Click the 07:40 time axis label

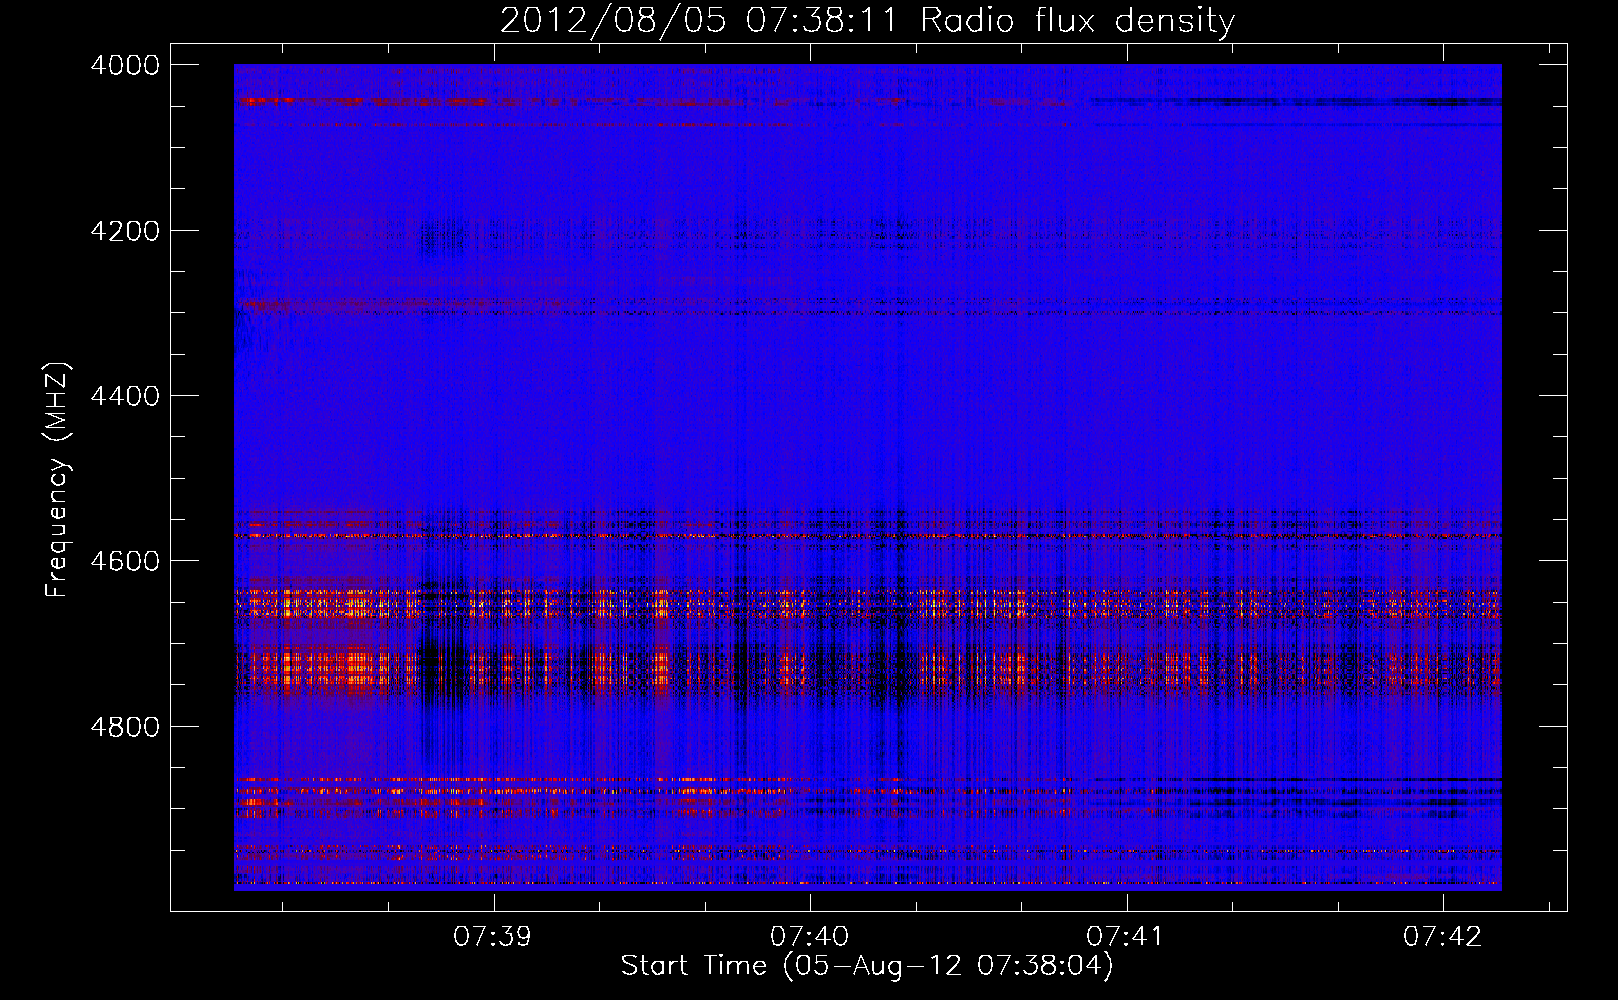pos(809,936)
